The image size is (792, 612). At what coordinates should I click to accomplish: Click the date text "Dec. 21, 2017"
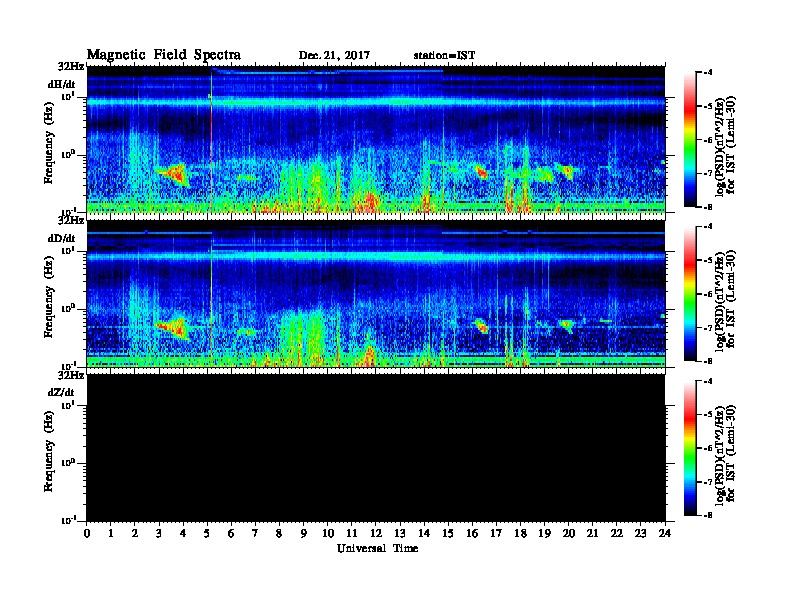334,56
